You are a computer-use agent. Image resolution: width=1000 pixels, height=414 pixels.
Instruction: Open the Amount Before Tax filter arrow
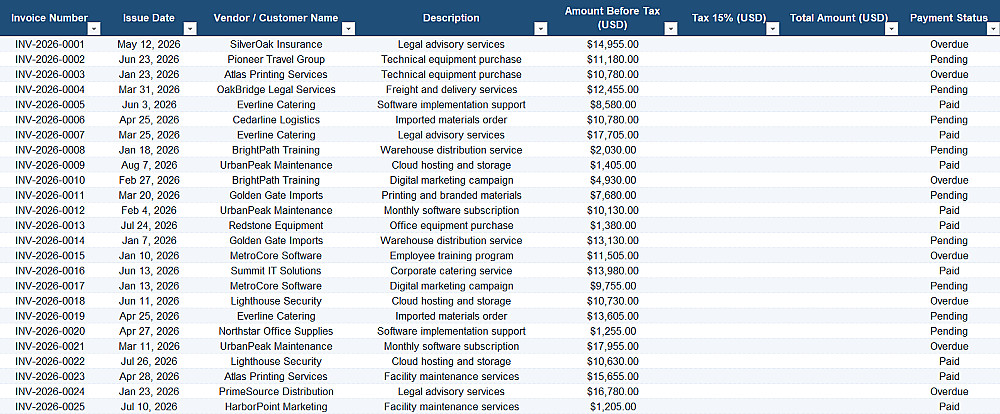tap(671, 29)
